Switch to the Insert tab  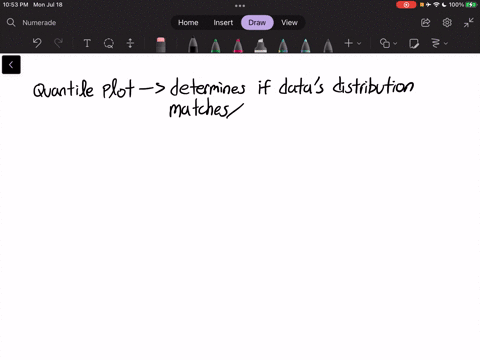coord(223,23)
